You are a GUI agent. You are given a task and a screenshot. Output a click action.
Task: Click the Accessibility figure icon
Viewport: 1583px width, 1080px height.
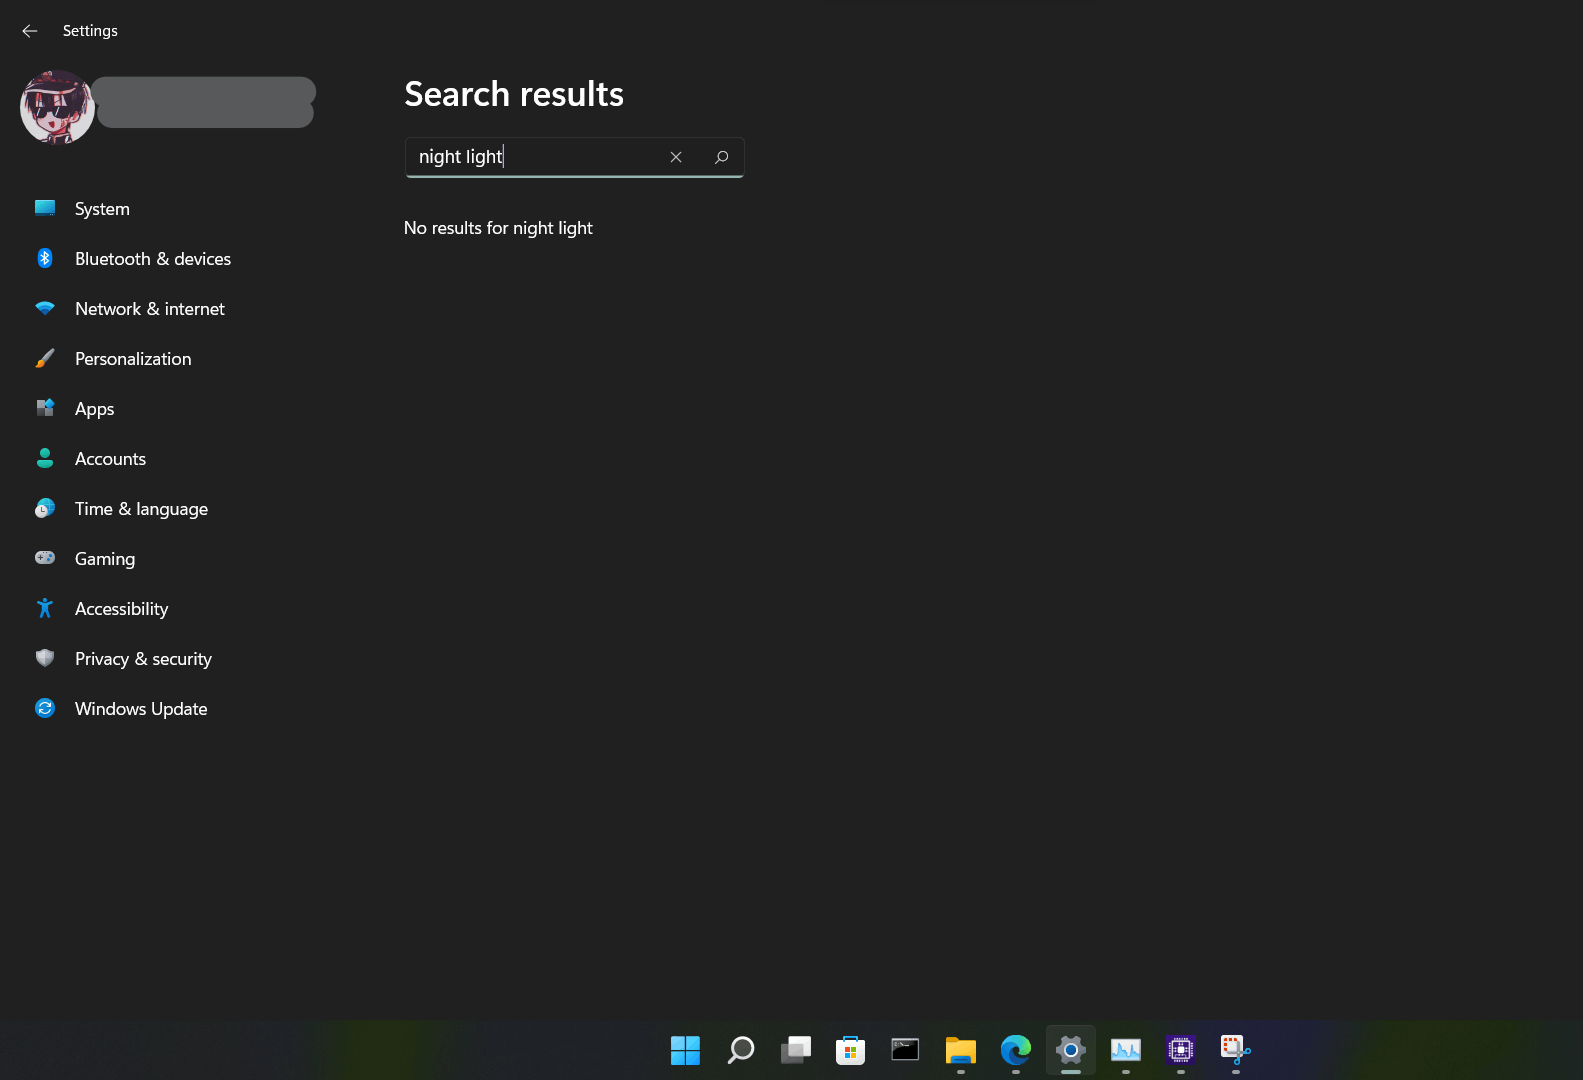tap(45, 608)
